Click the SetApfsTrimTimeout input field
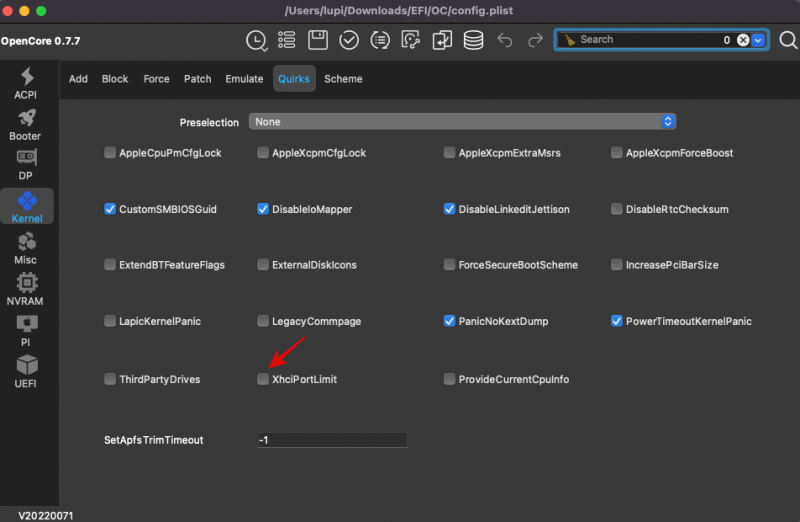Screen dimensions: 800x522 (331, 440)
